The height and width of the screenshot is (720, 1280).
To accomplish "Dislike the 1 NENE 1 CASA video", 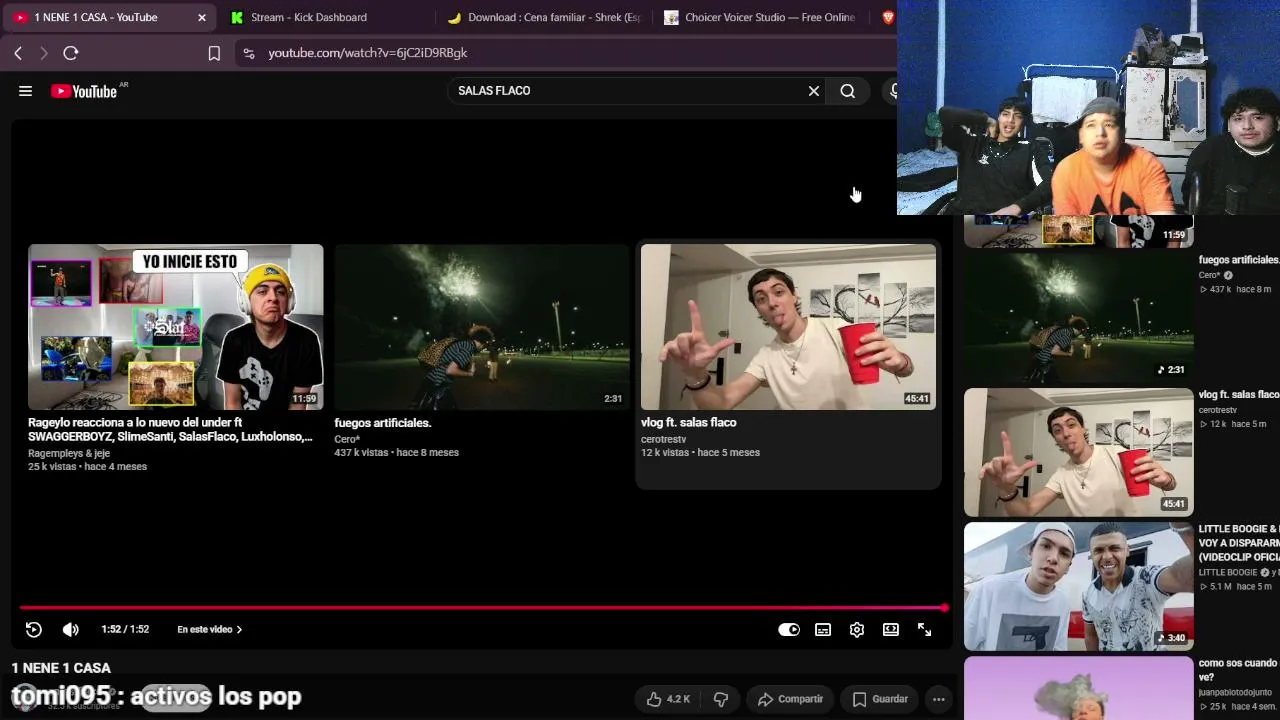I will (721, 699).
